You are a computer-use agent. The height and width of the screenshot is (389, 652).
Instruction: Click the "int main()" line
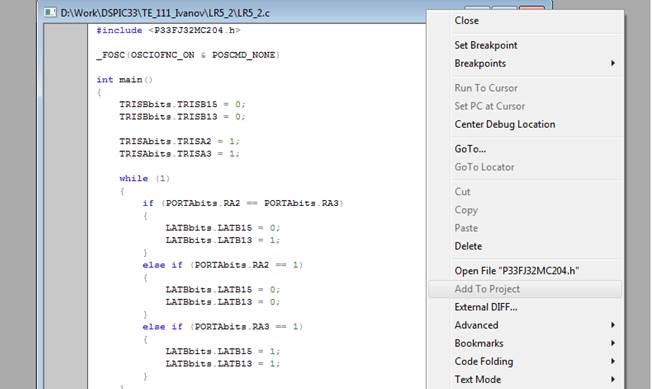pyautogui.click(x=125, y=80)
